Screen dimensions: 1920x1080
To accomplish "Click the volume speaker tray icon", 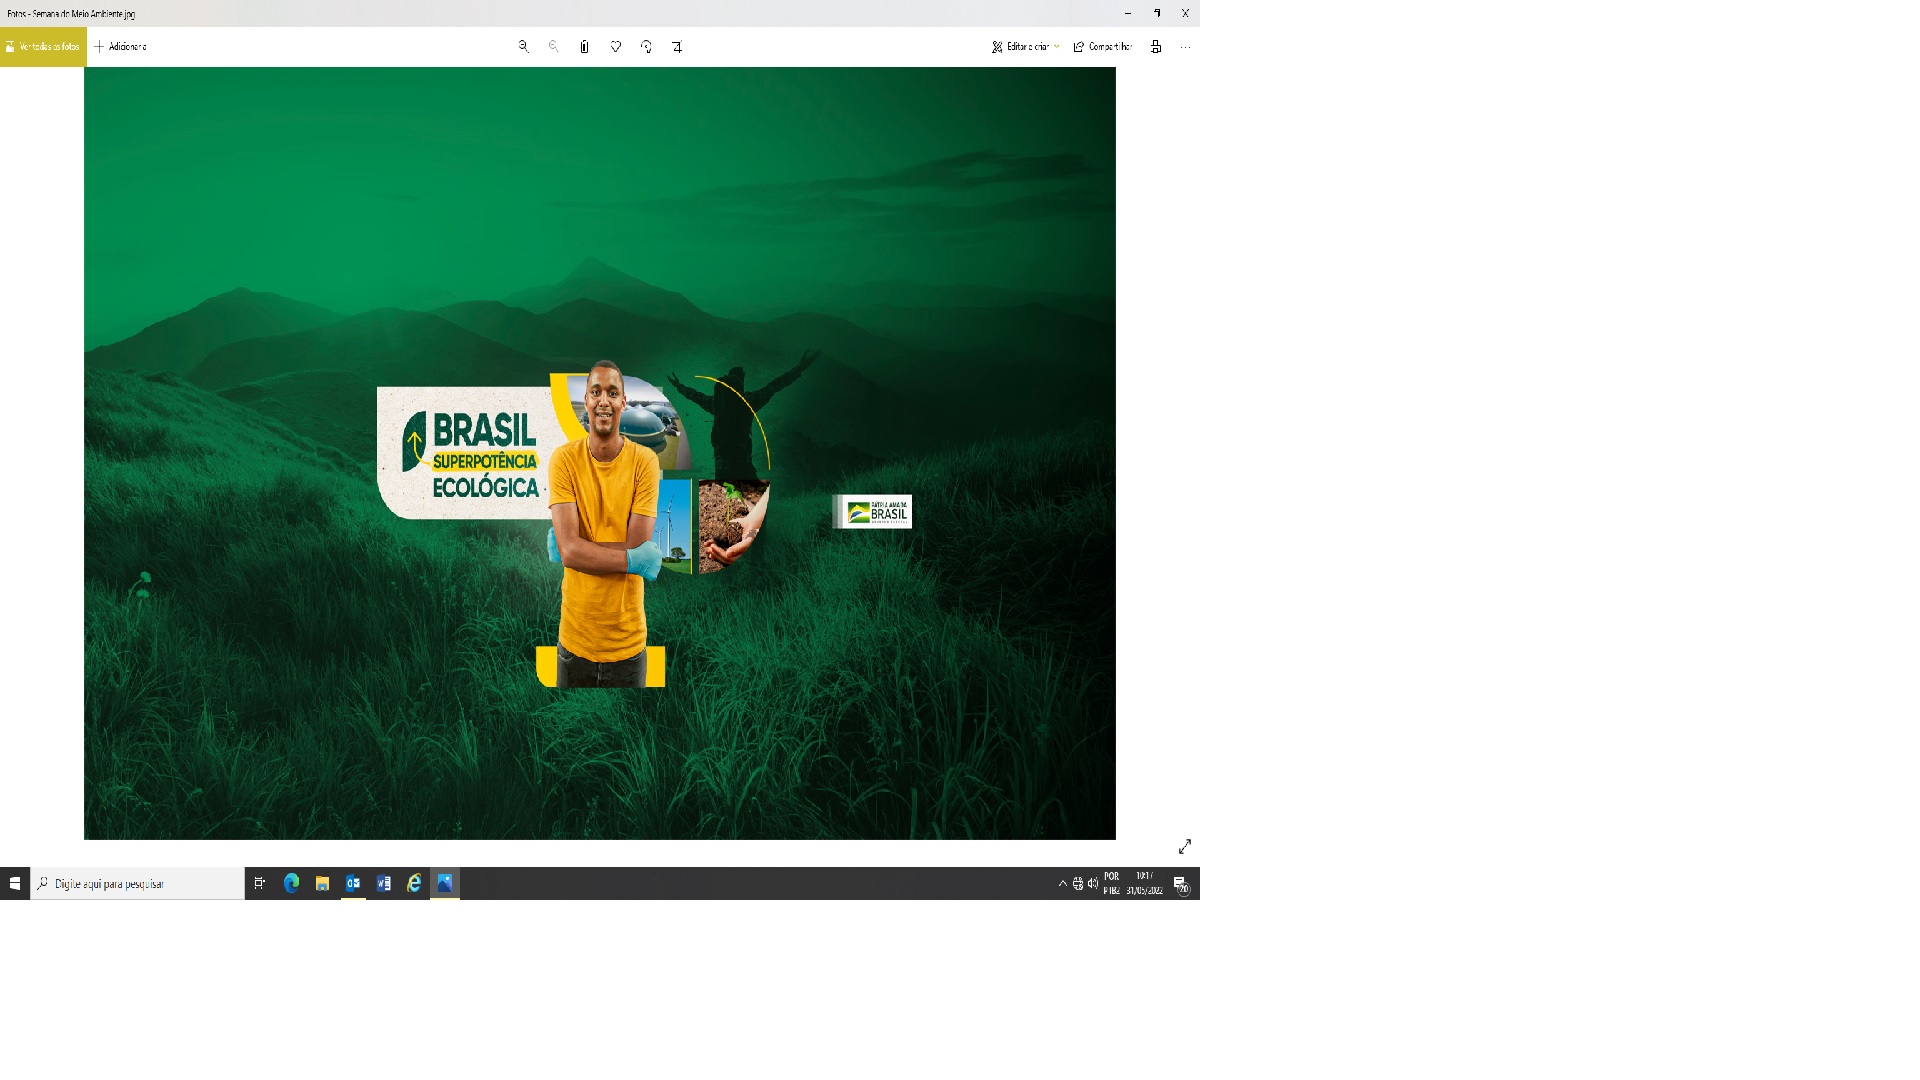I will 1093,884.
